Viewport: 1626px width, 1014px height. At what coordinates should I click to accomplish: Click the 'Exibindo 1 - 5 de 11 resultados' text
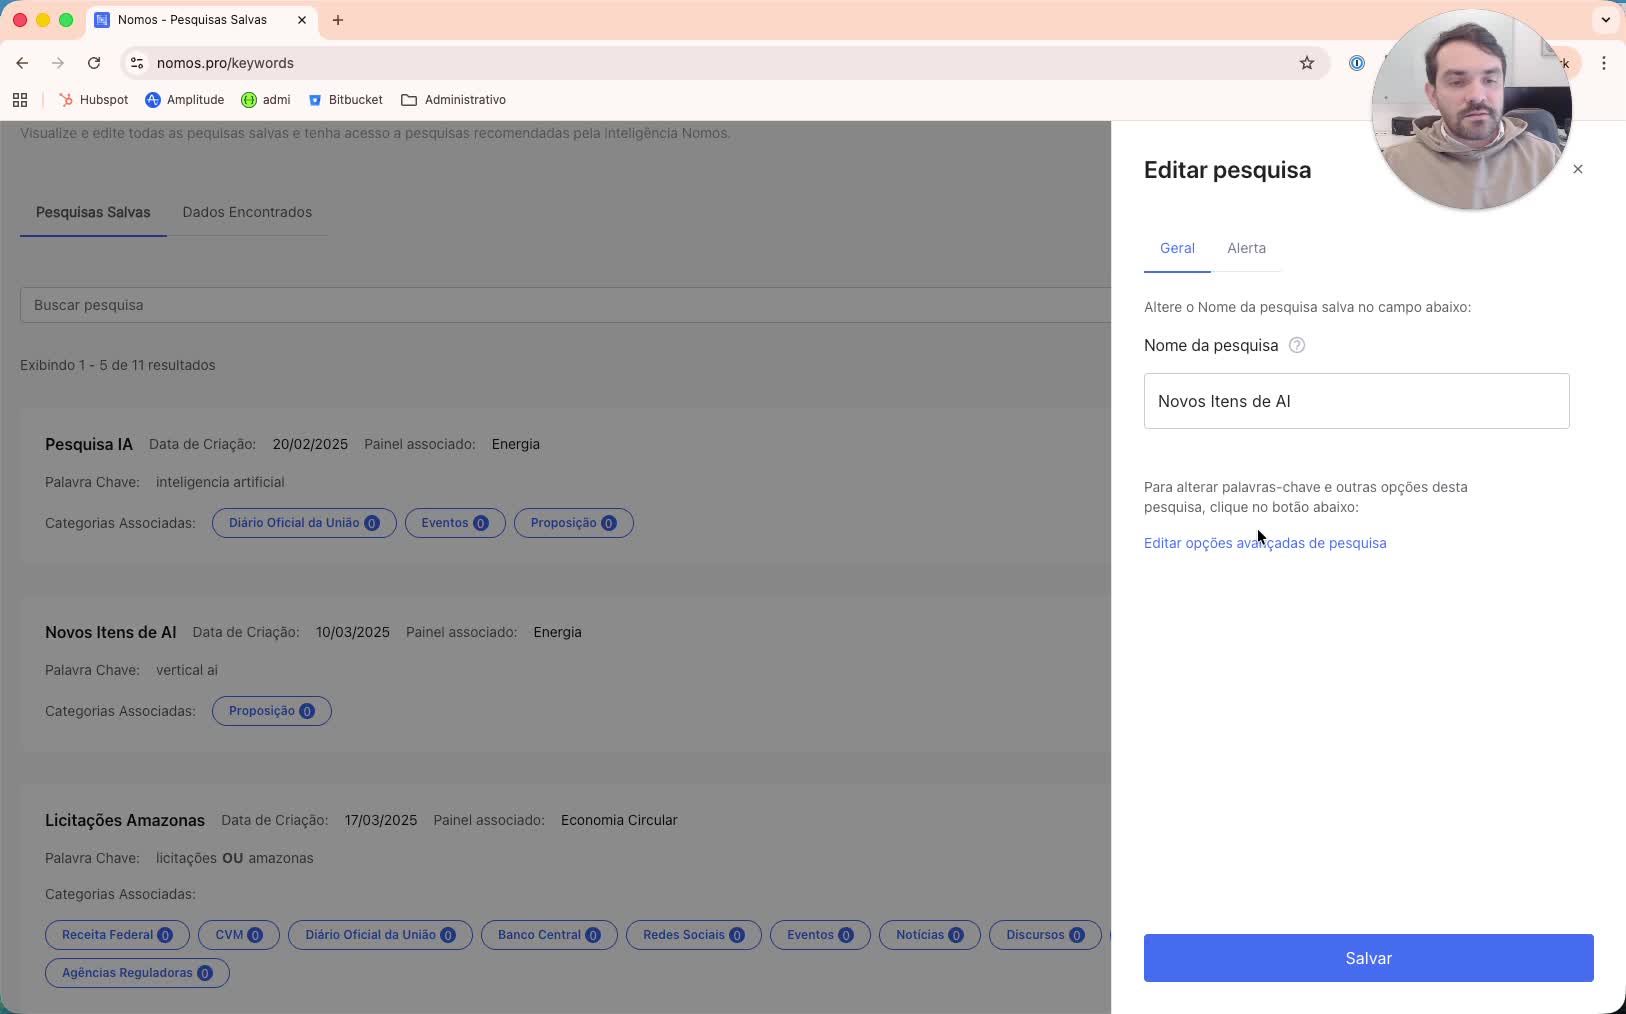tap(118, 365)
